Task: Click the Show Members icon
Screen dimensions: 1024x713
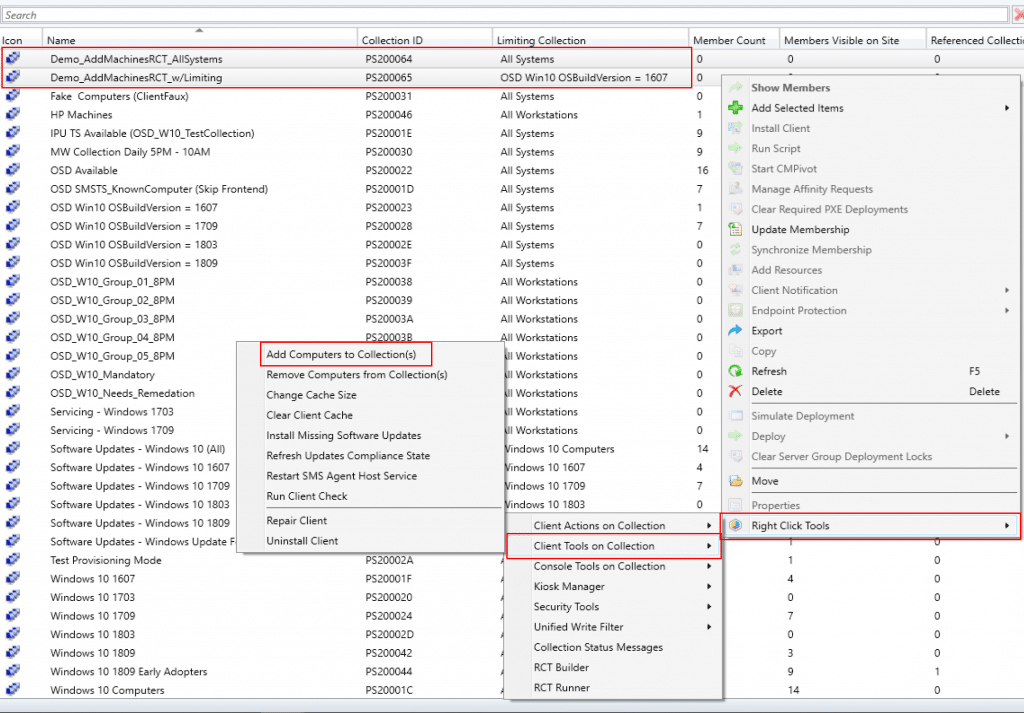Action: click(x=737, y=87)
